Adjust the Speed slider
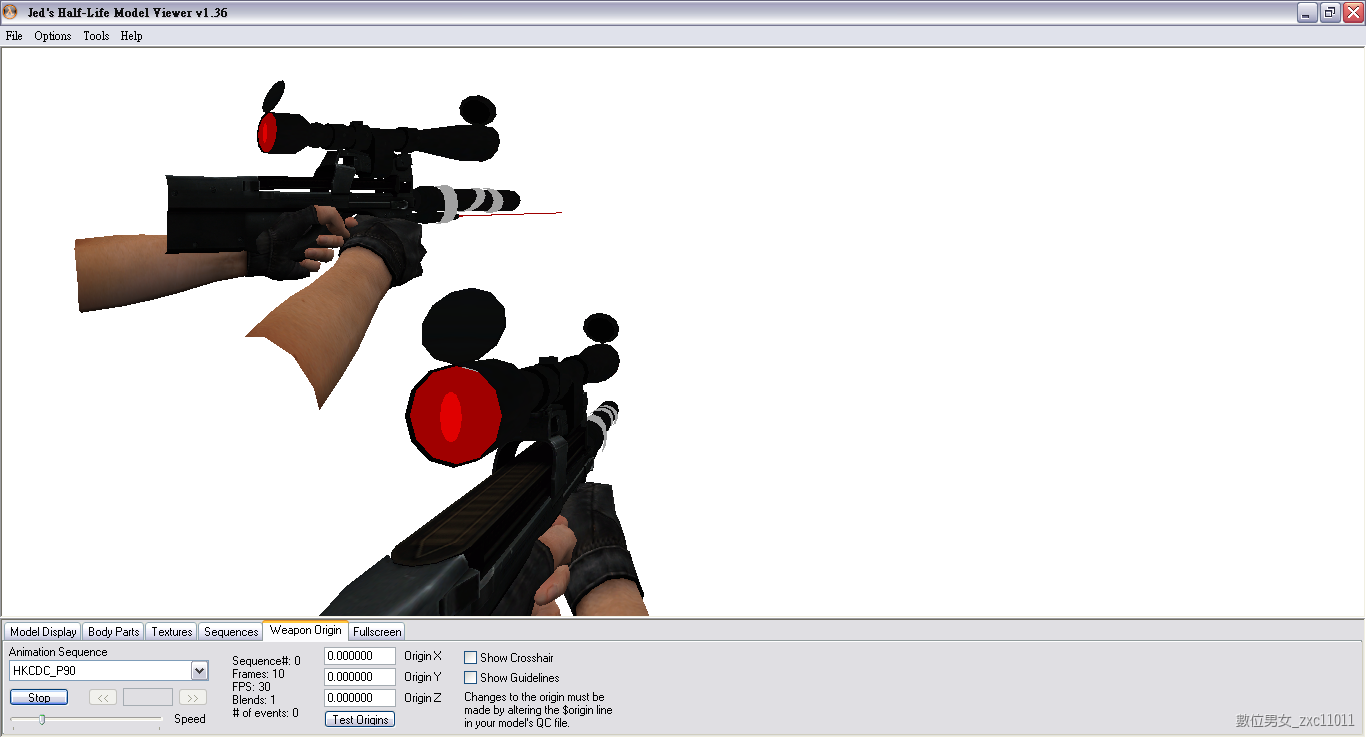The image size is (1366, 738). point(42,719)
